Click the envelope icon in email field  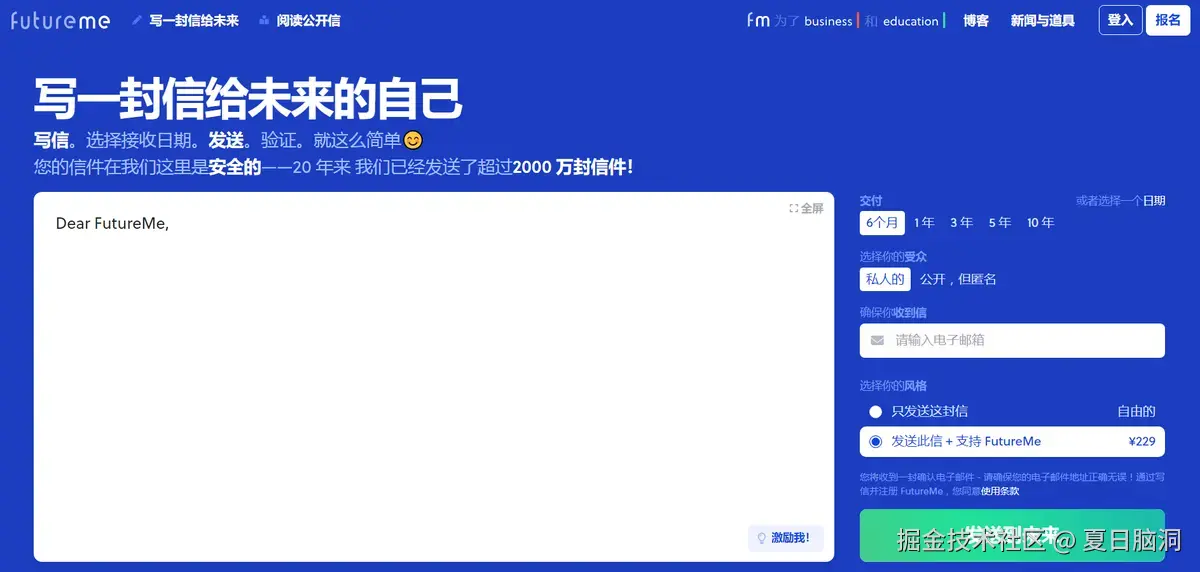point(877,340)
